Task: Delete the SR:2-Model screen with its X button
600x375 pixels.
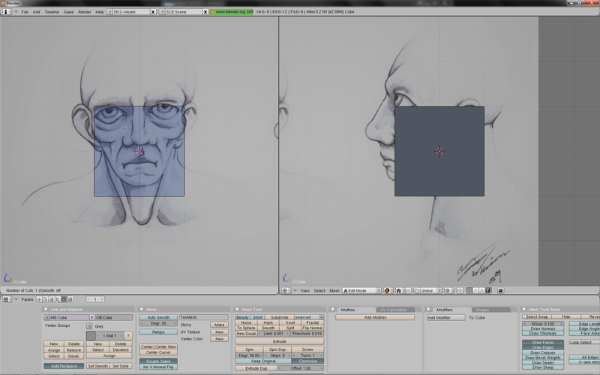Action: [153, 12]
